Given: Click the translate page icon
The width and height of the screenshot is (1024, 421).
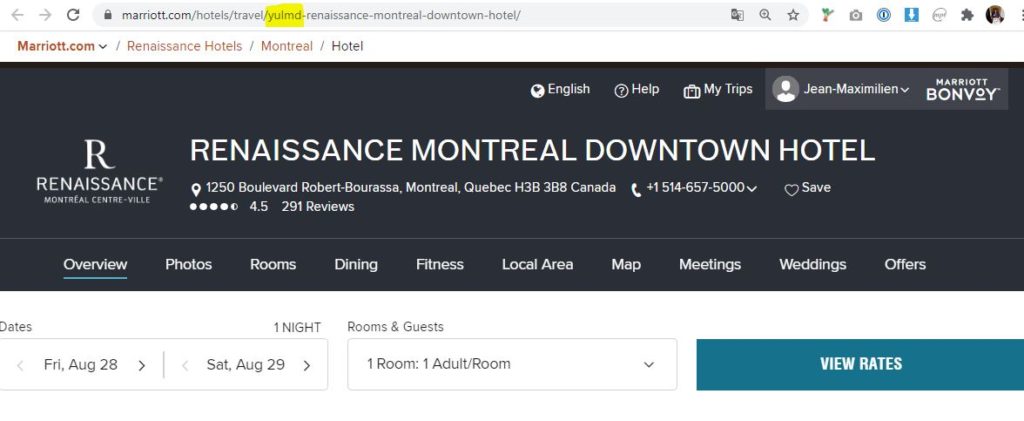Looking at the screenshot, I should point(737,15).
